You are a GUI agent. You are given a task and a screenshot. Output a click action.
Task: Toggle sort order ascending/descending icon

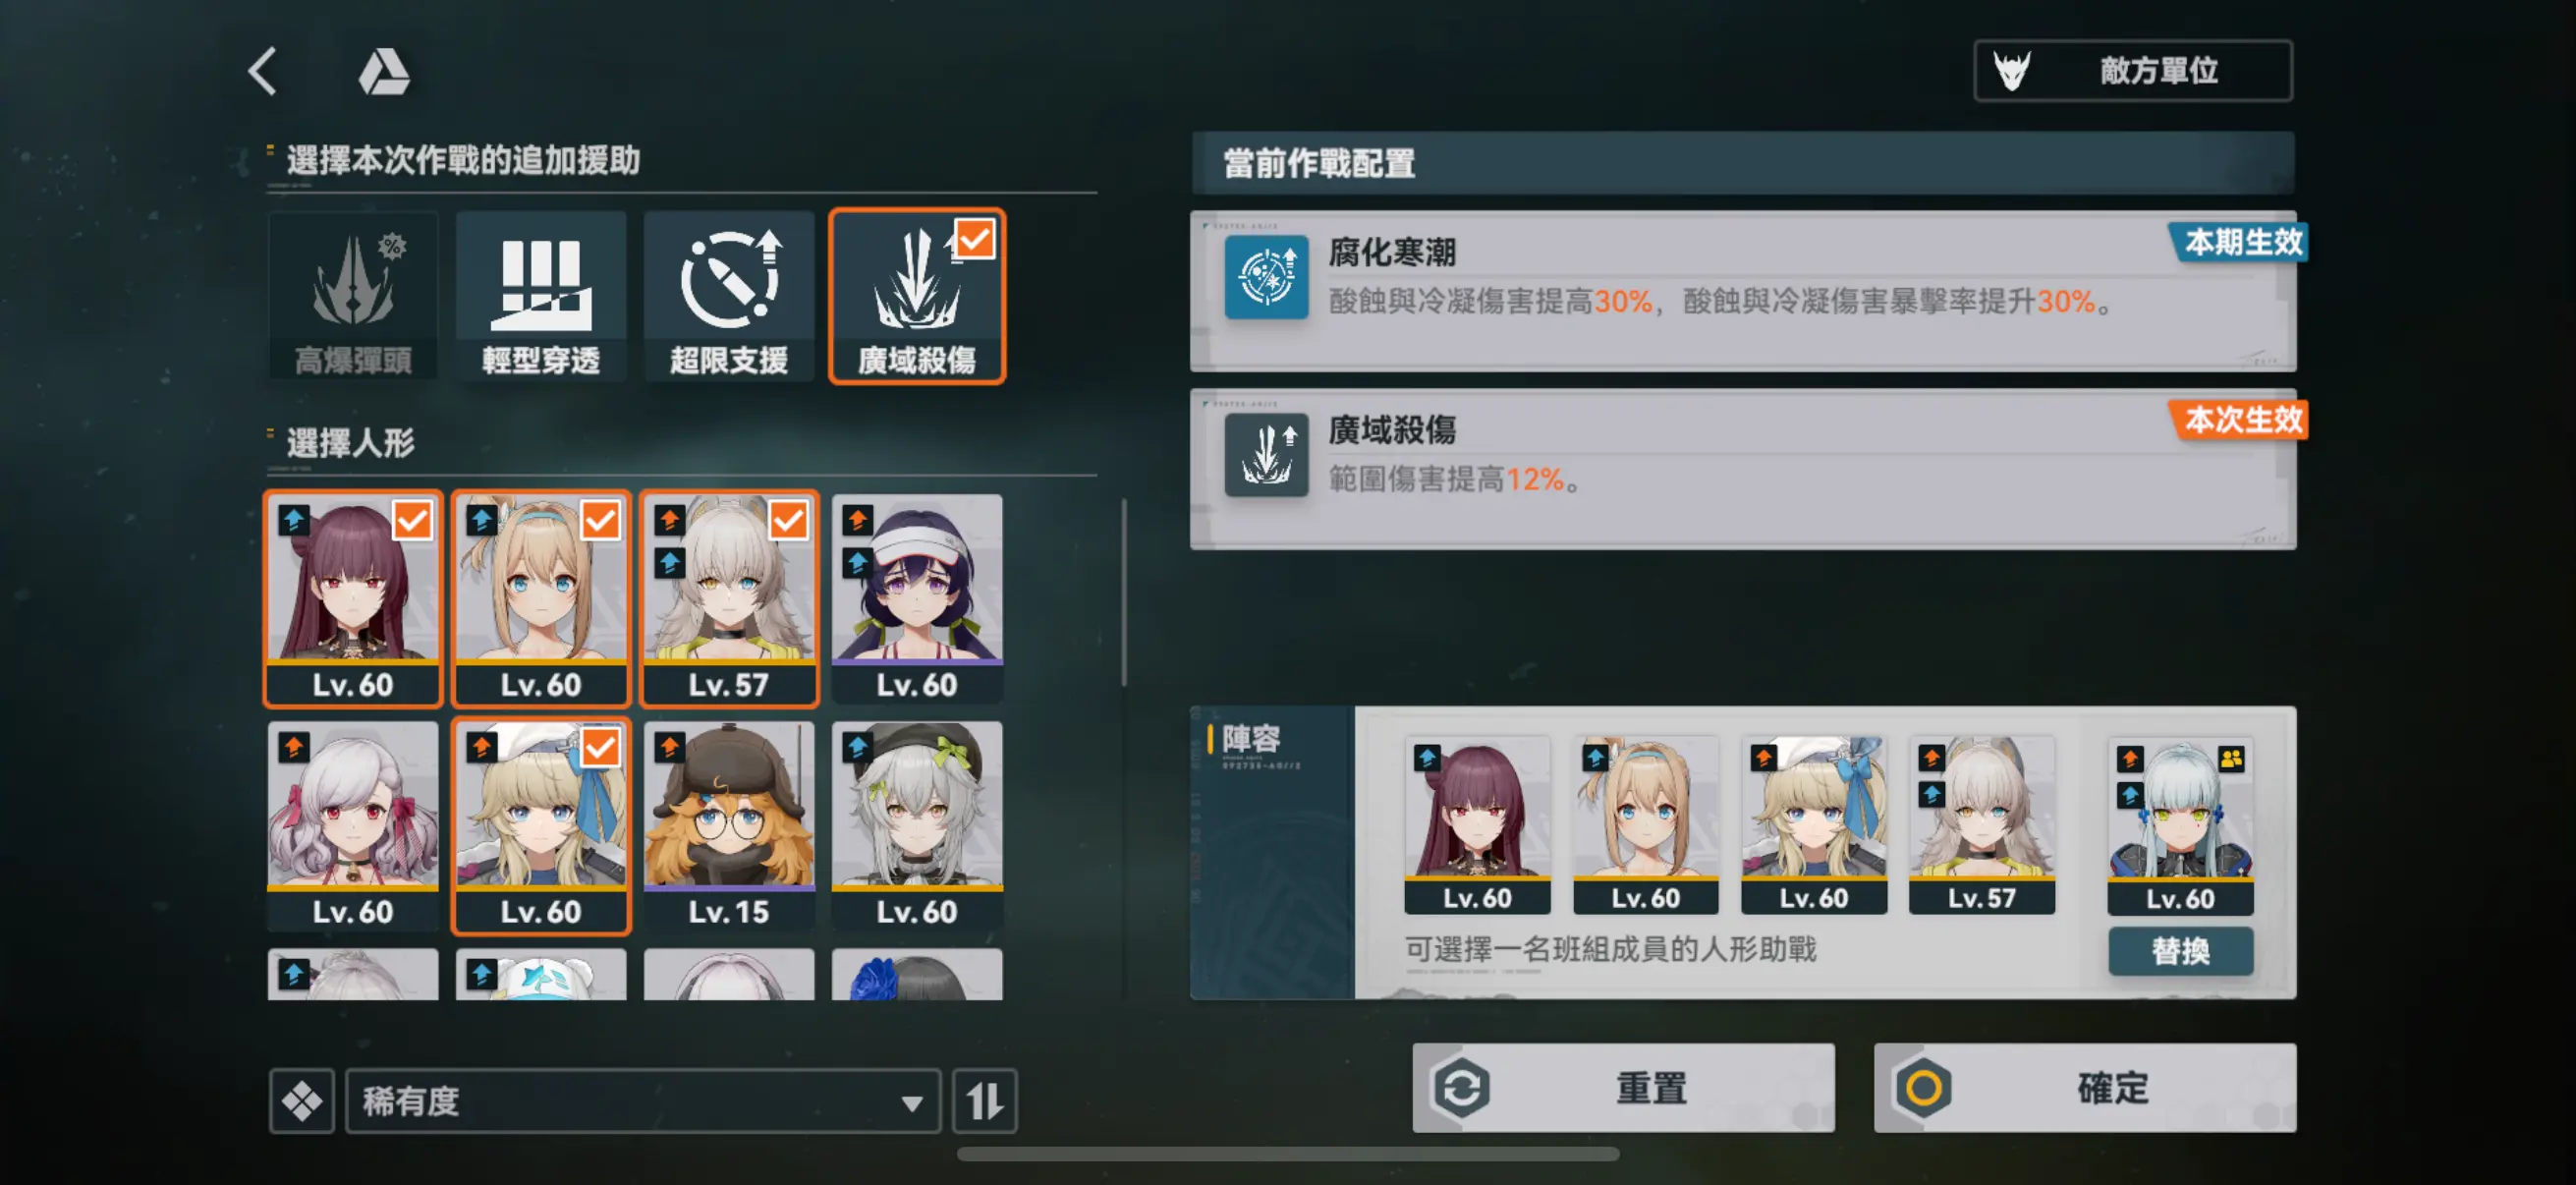point(985,1101)
